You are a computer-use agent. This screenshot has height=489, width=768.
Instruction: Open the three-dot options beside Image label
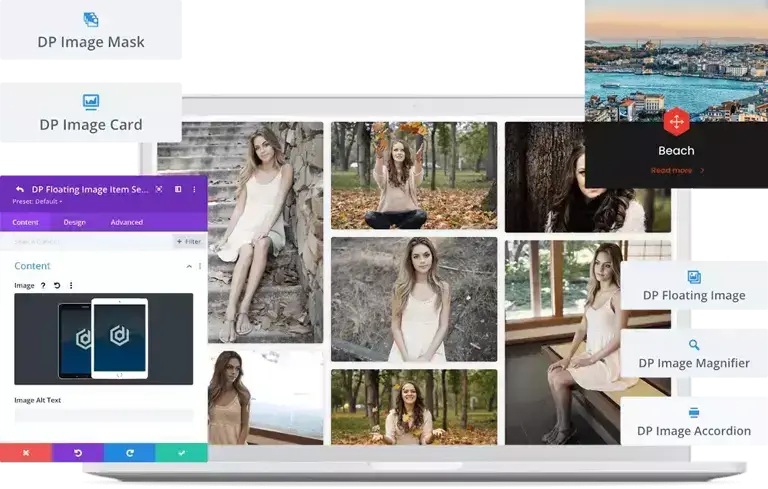point(71,285)
